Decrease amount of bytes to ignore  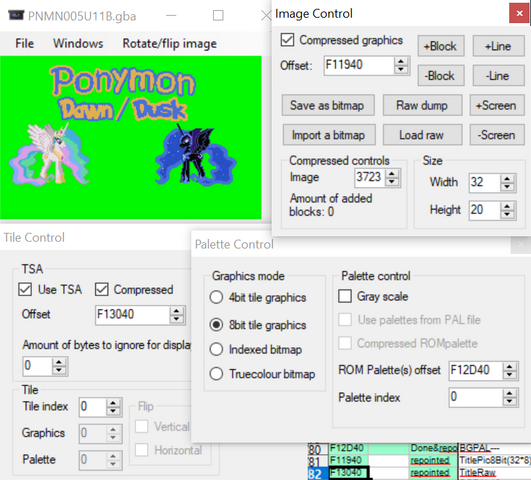[x=59, y=370]
